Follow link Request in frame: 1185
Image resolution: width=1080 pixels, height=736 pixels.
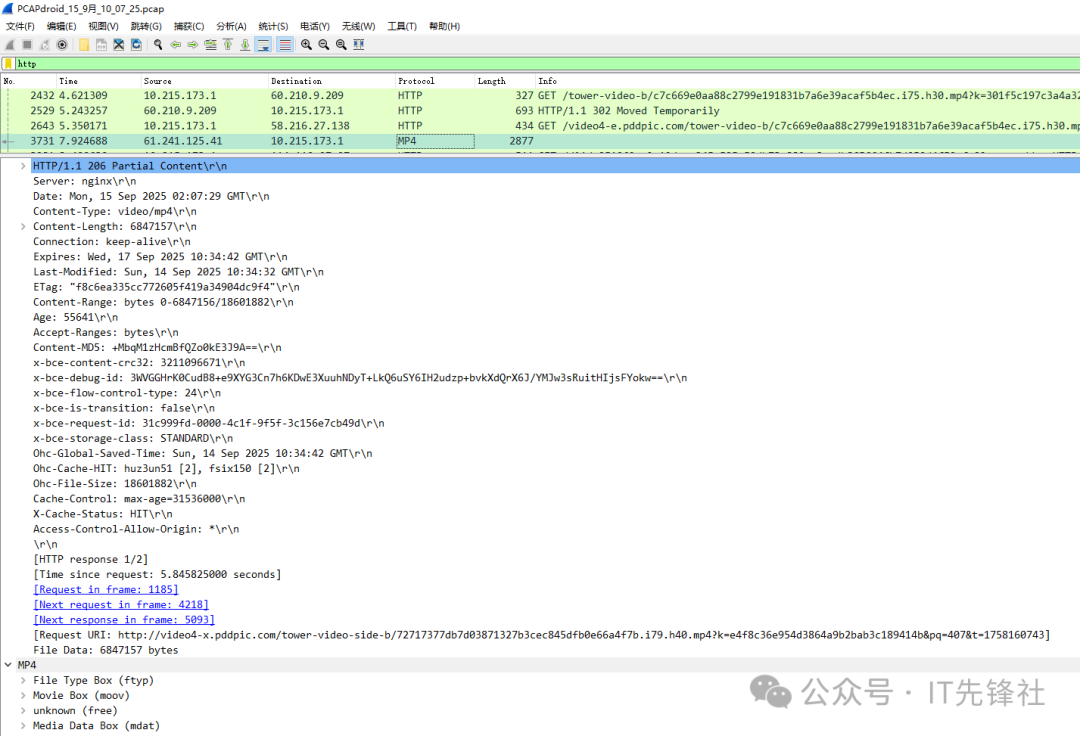point(106,589)
